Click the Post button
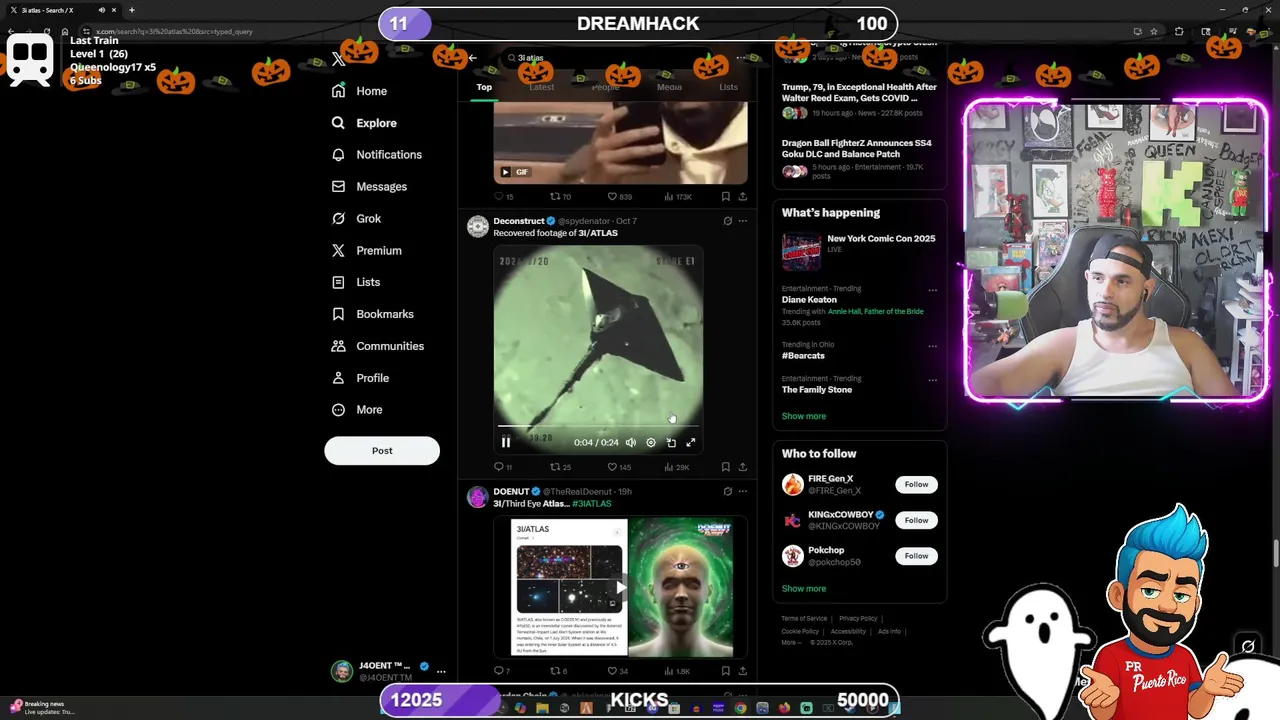This screenshot has height=720, width=1280. coord(382,451)
